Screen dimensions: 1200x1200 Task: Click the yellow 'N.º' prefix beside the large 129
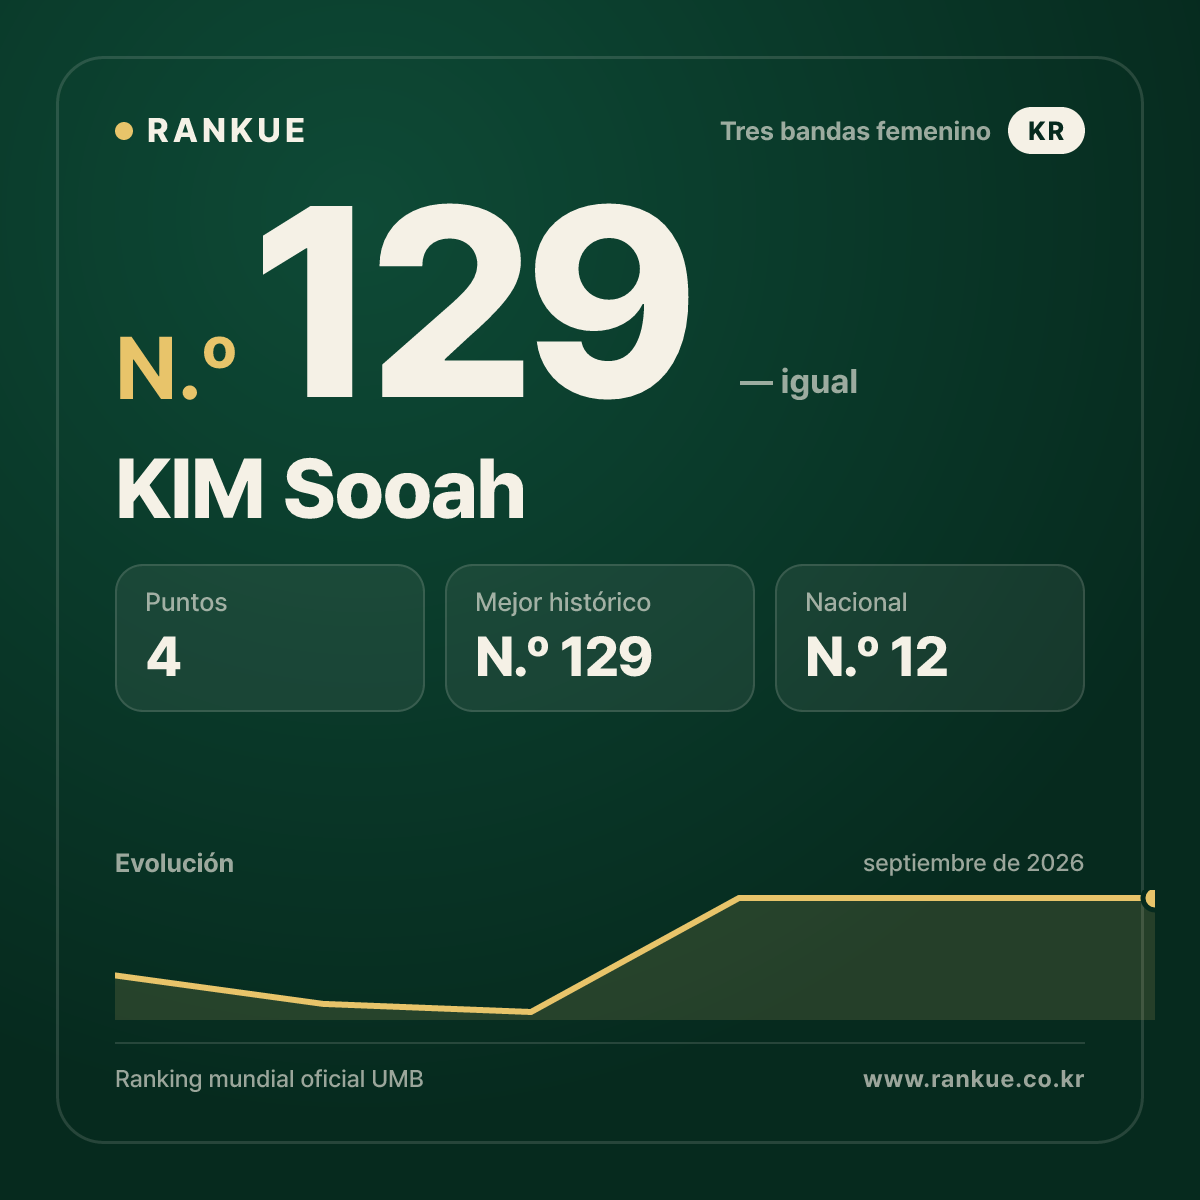coord(176,369)
